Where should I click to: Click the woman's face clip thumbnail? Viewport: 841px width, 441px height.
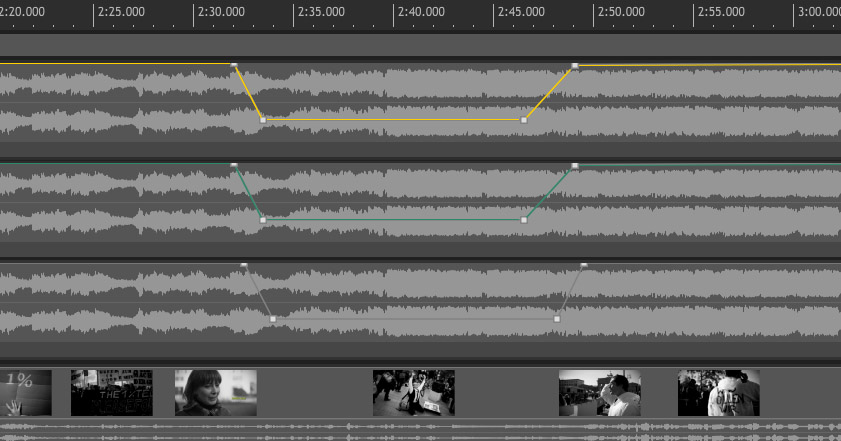tap(215, 392)
